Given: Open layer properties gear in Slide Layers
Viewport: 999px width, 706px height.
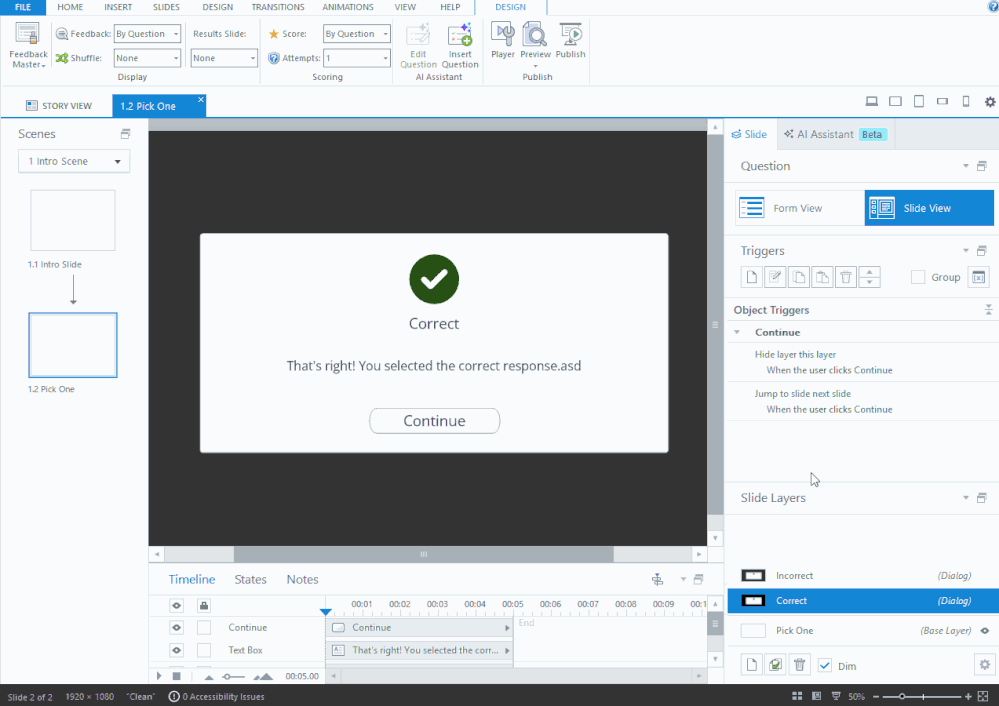Looking at the screenshot, I should pos(984,665).
